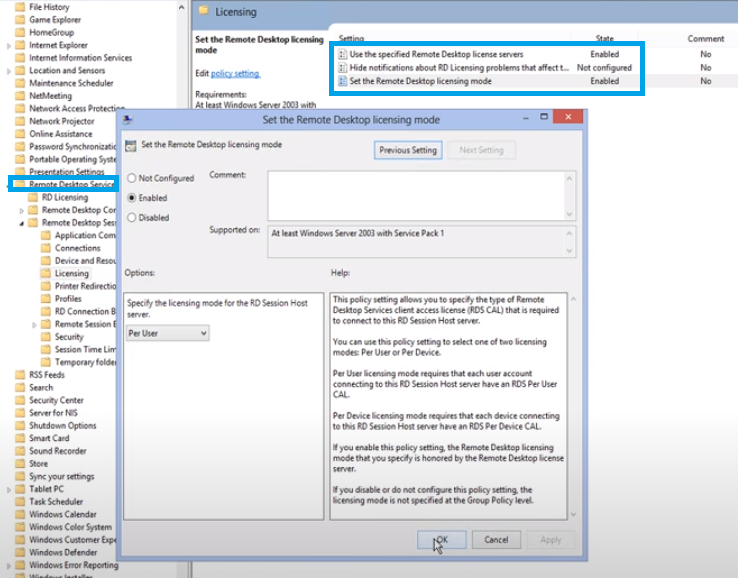Select the Profiles folder
This screenshot has height=578, width=738.
click(x=68, y=299)
